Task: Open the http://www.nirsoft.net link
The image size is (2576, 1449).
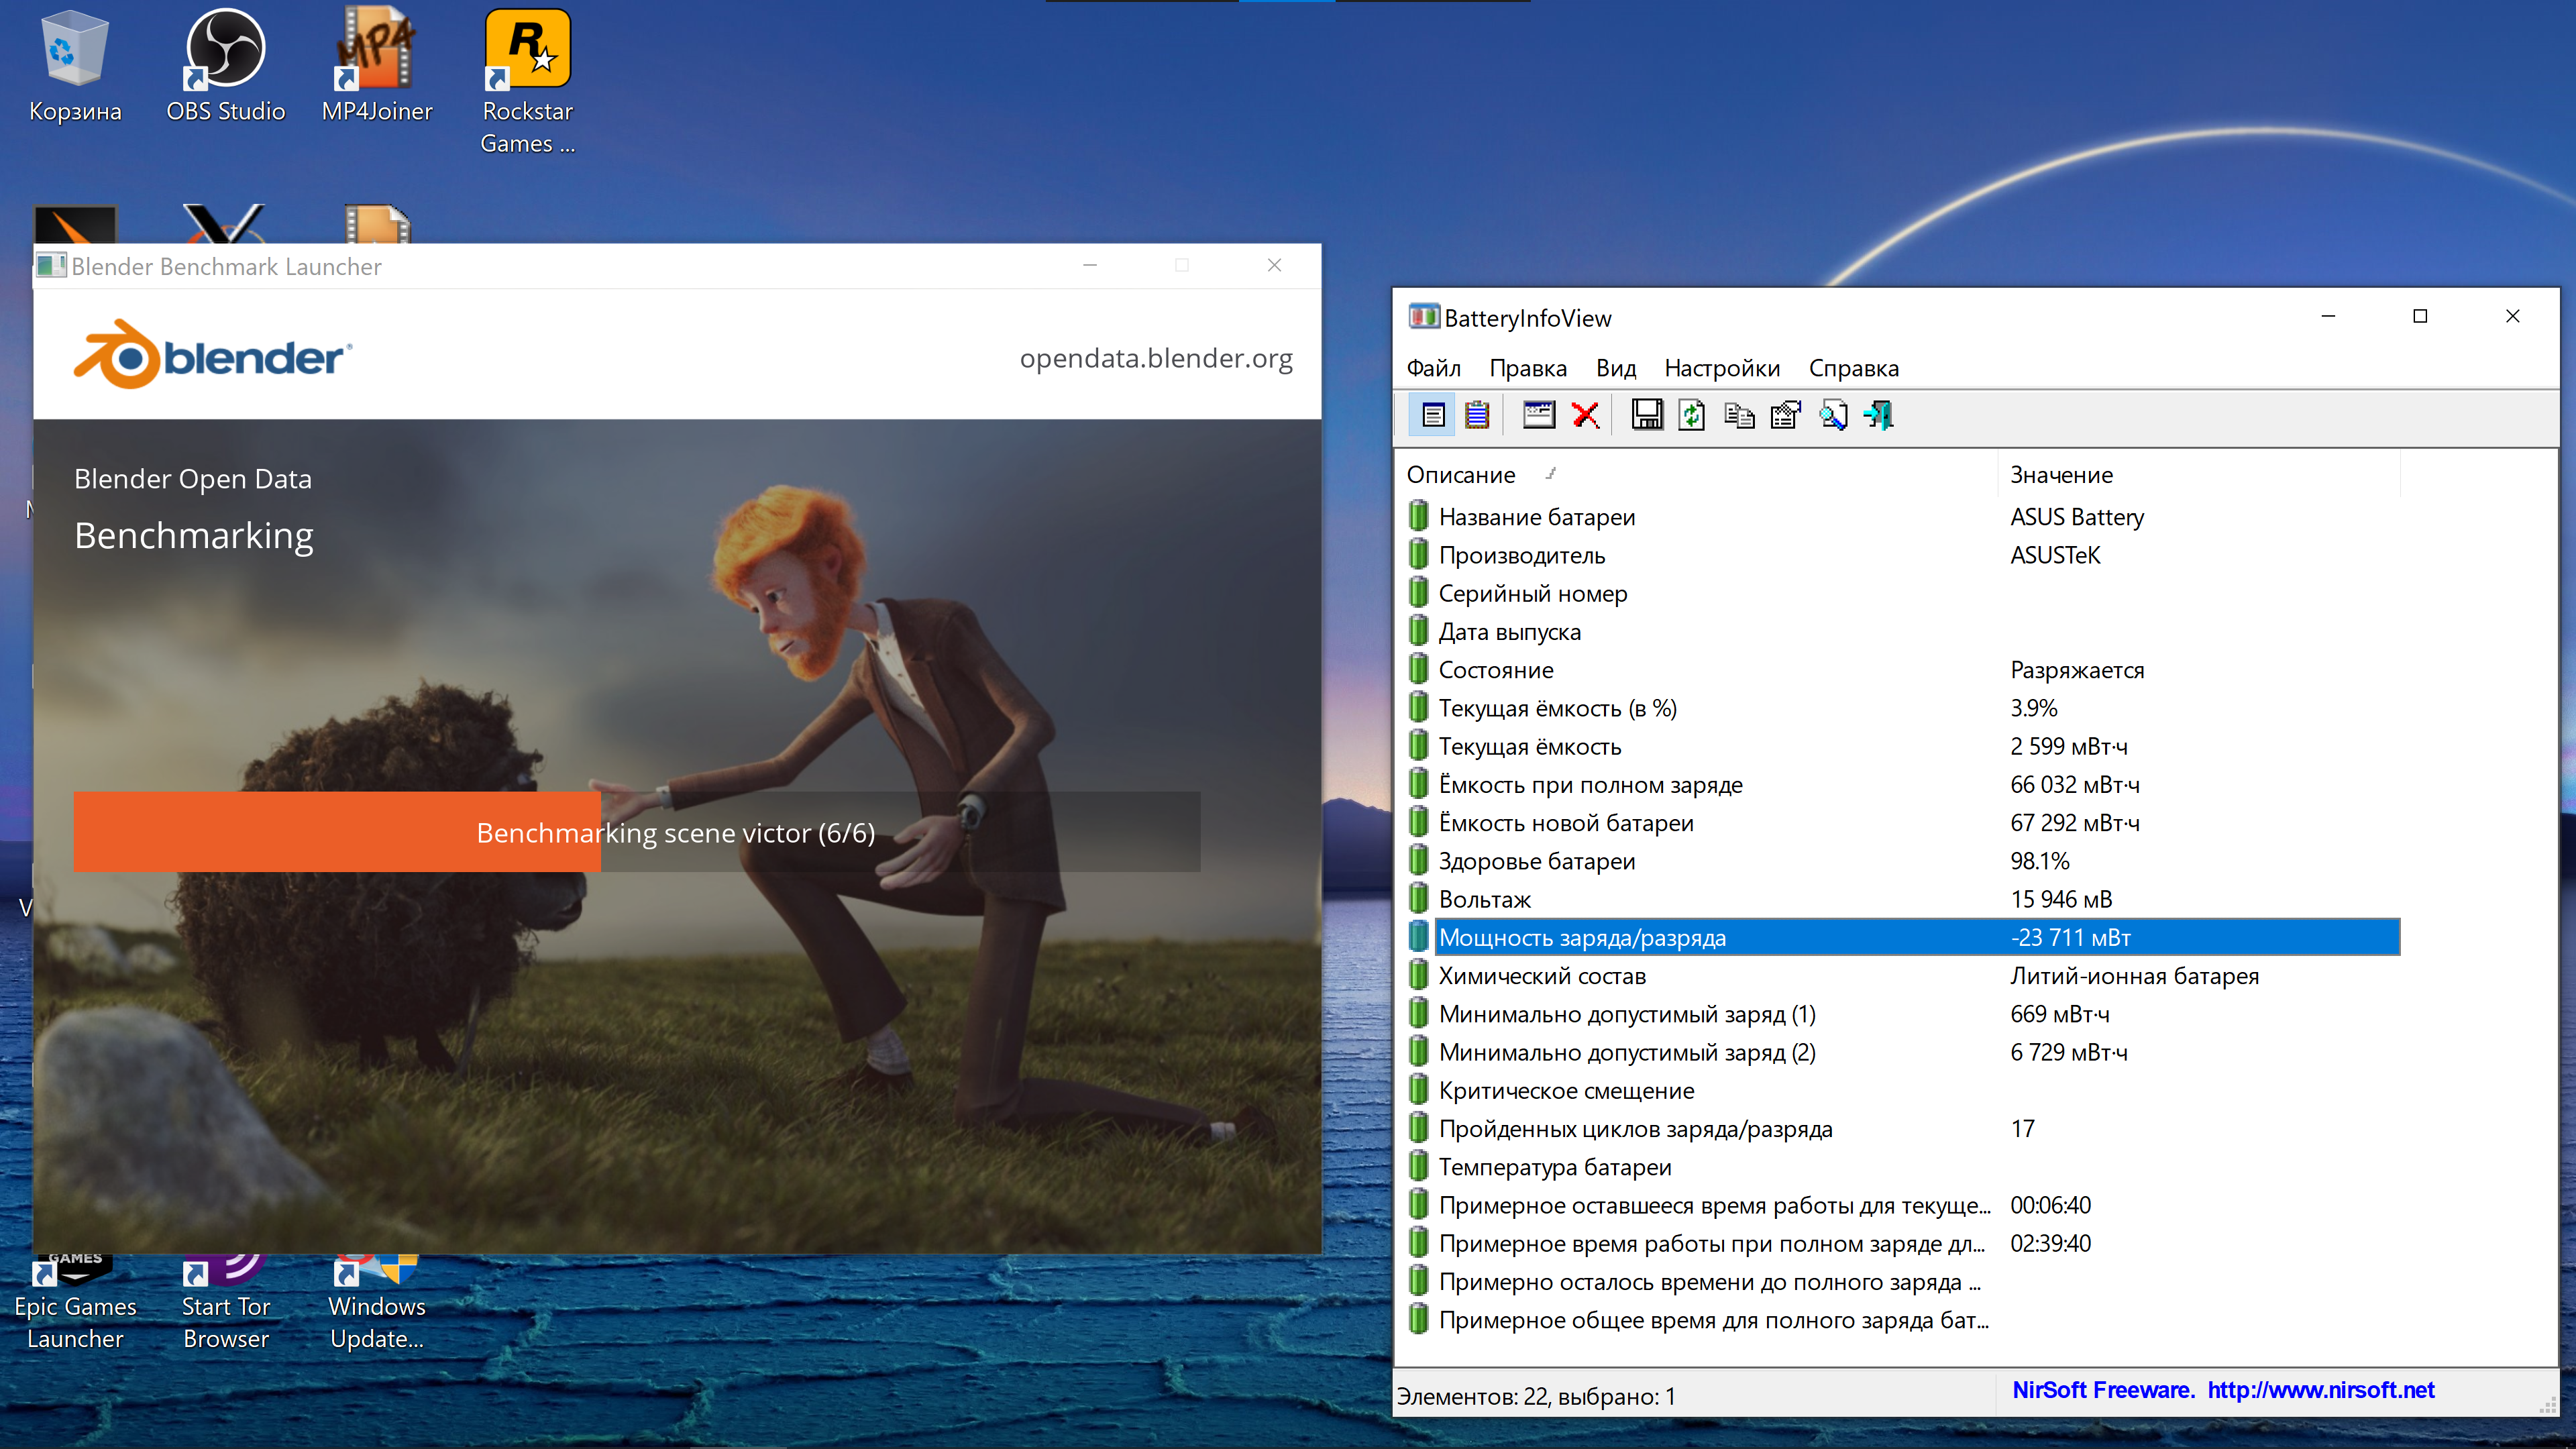Action: click(2320, 1390)
